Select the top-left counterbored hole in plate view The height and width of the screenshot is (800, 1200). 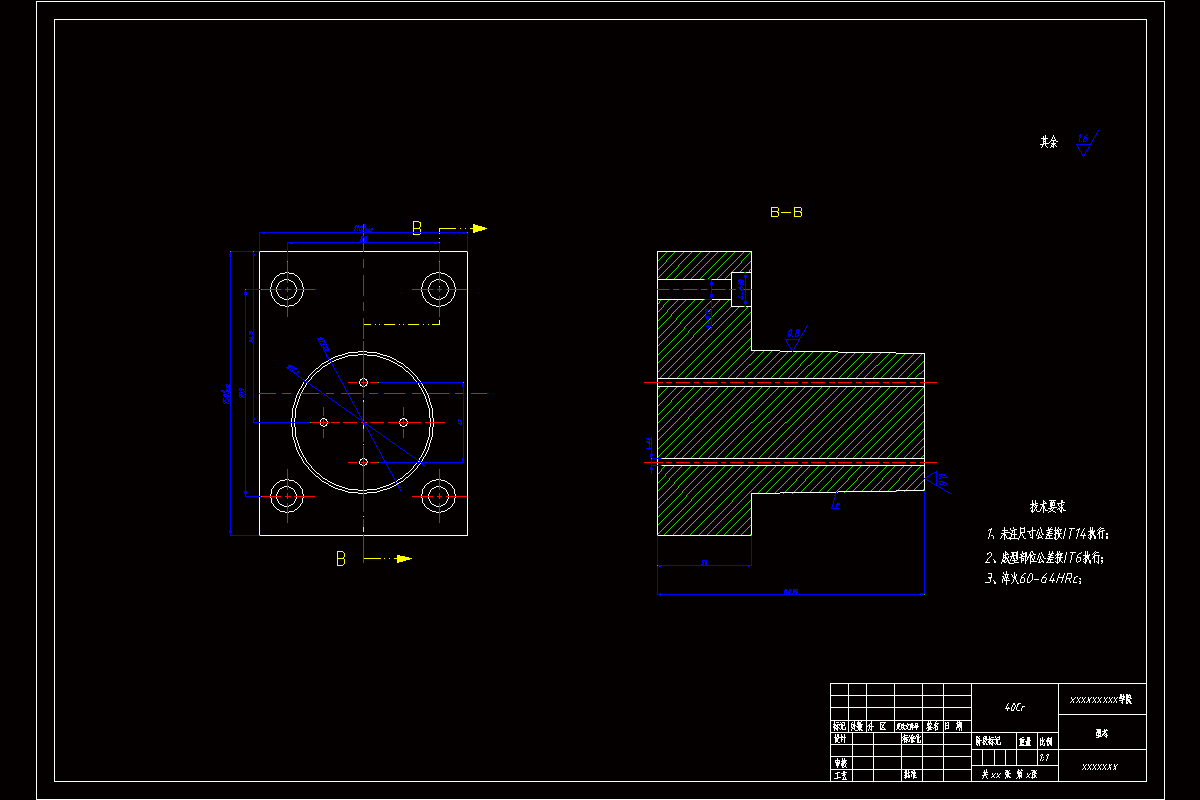click(288, 290)
